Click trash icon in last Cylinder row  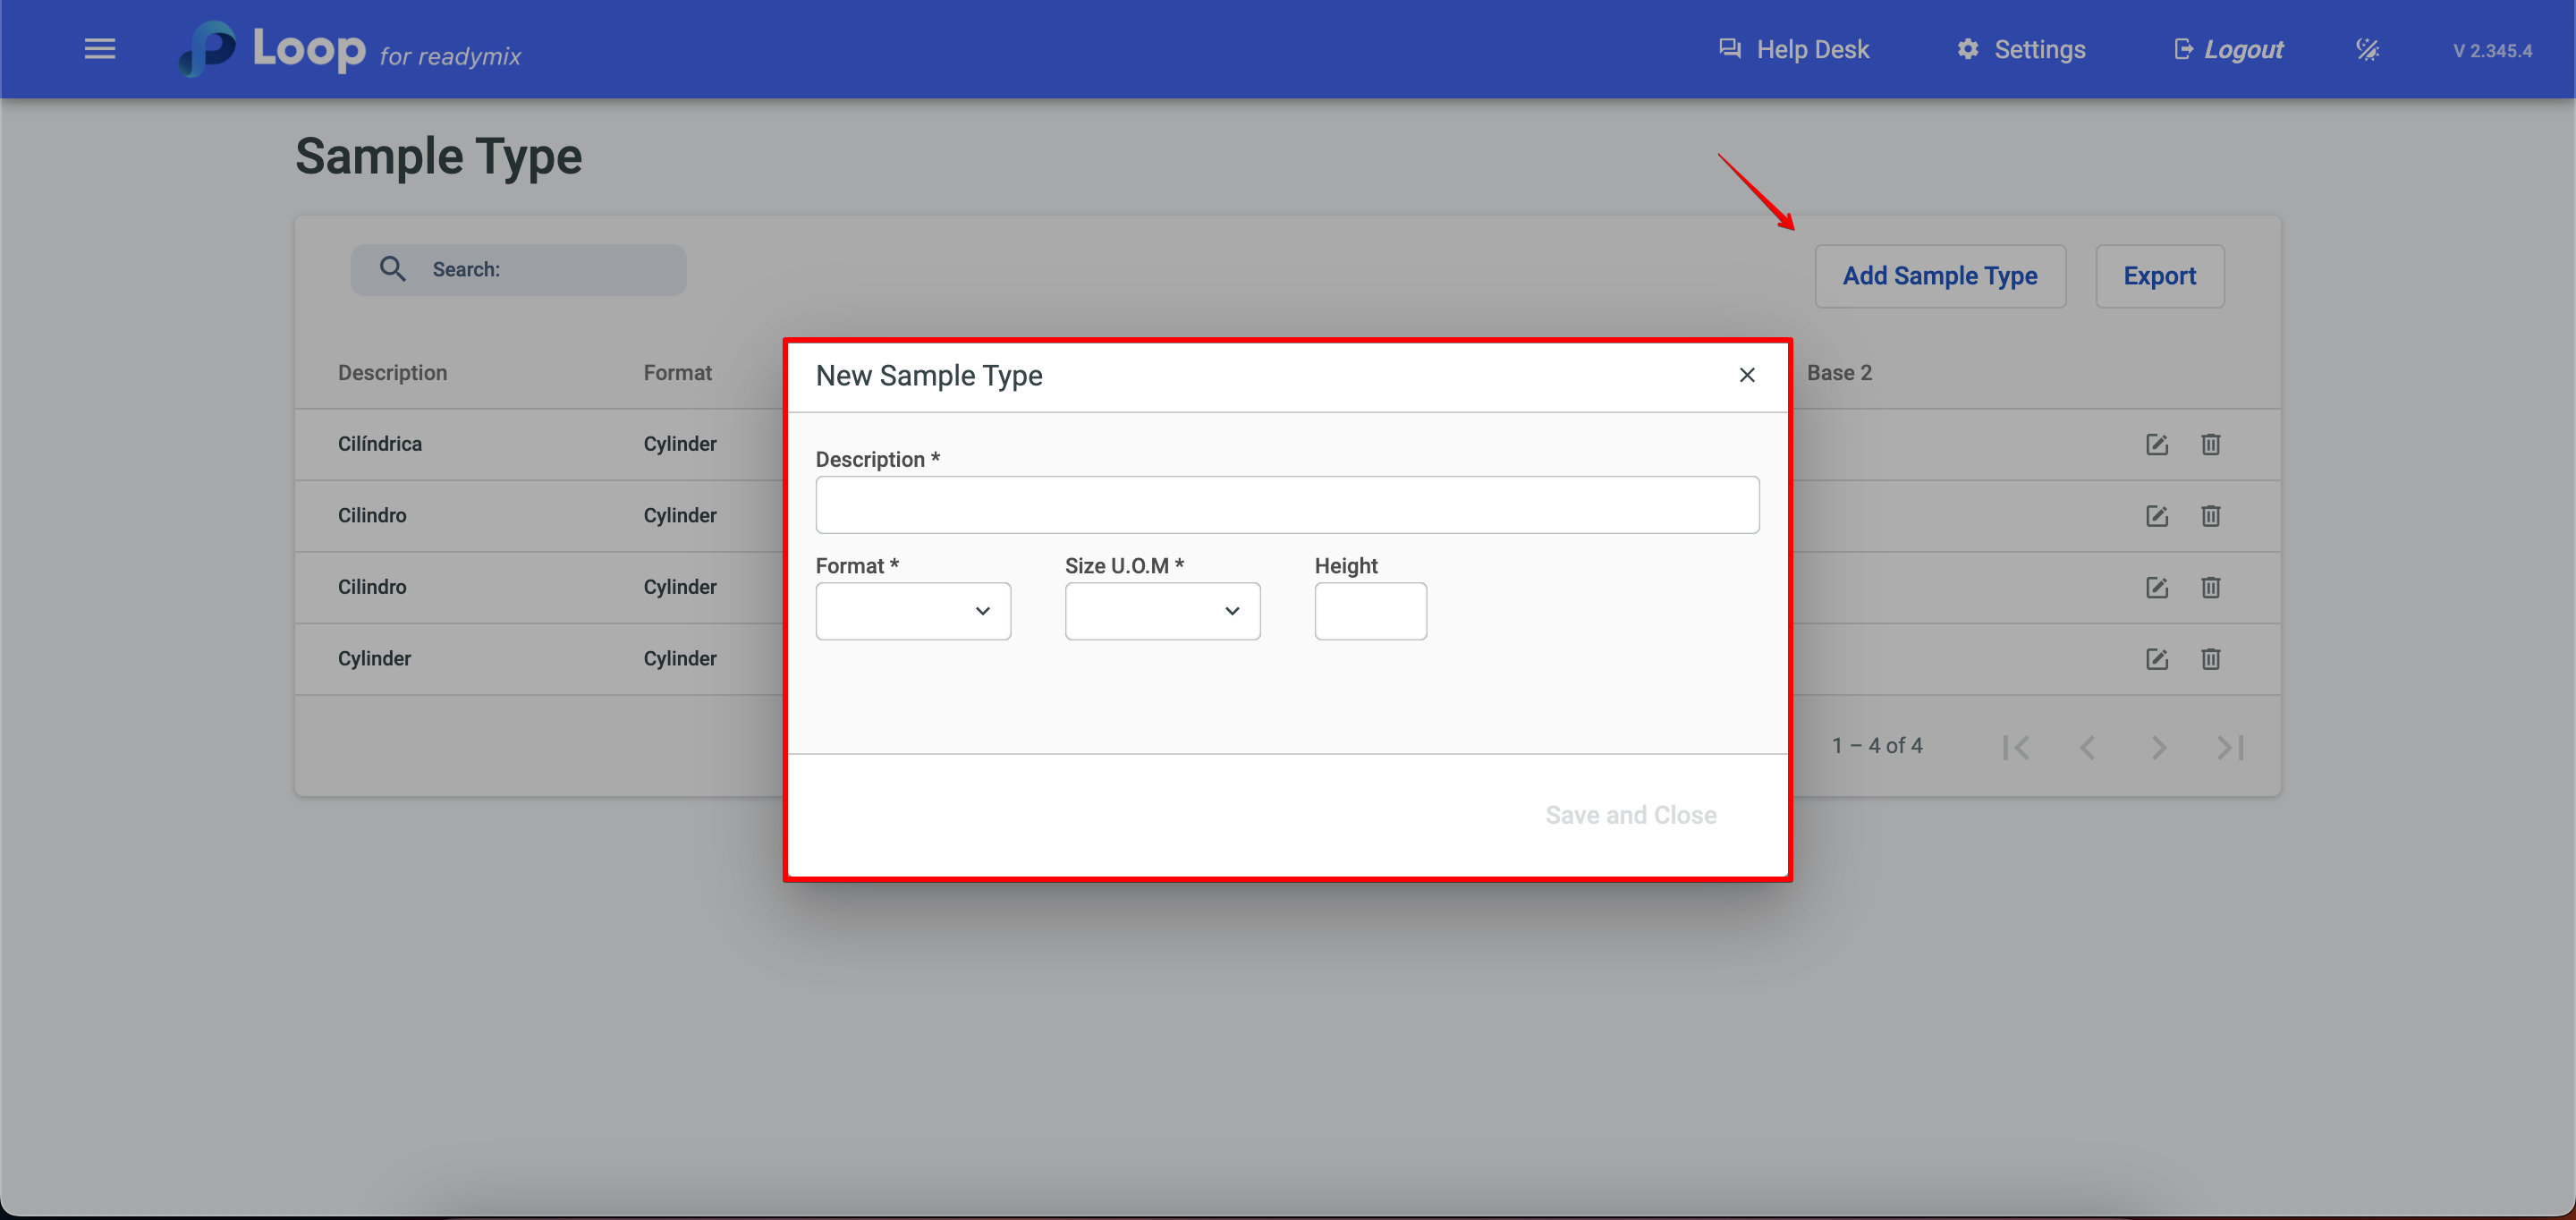tap(2210, 658)
